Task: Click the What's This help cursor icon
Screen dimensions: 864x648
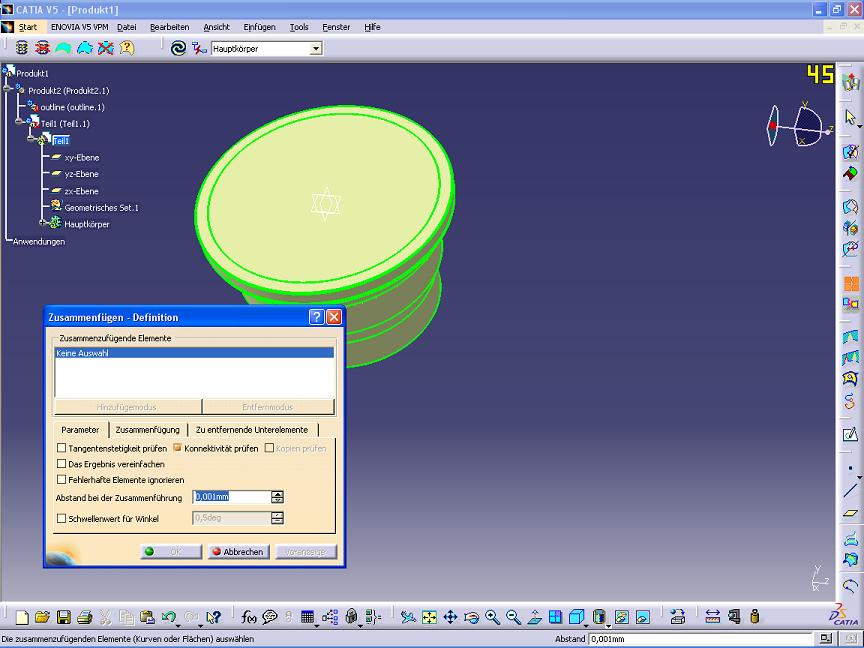Action: [213, 617]
